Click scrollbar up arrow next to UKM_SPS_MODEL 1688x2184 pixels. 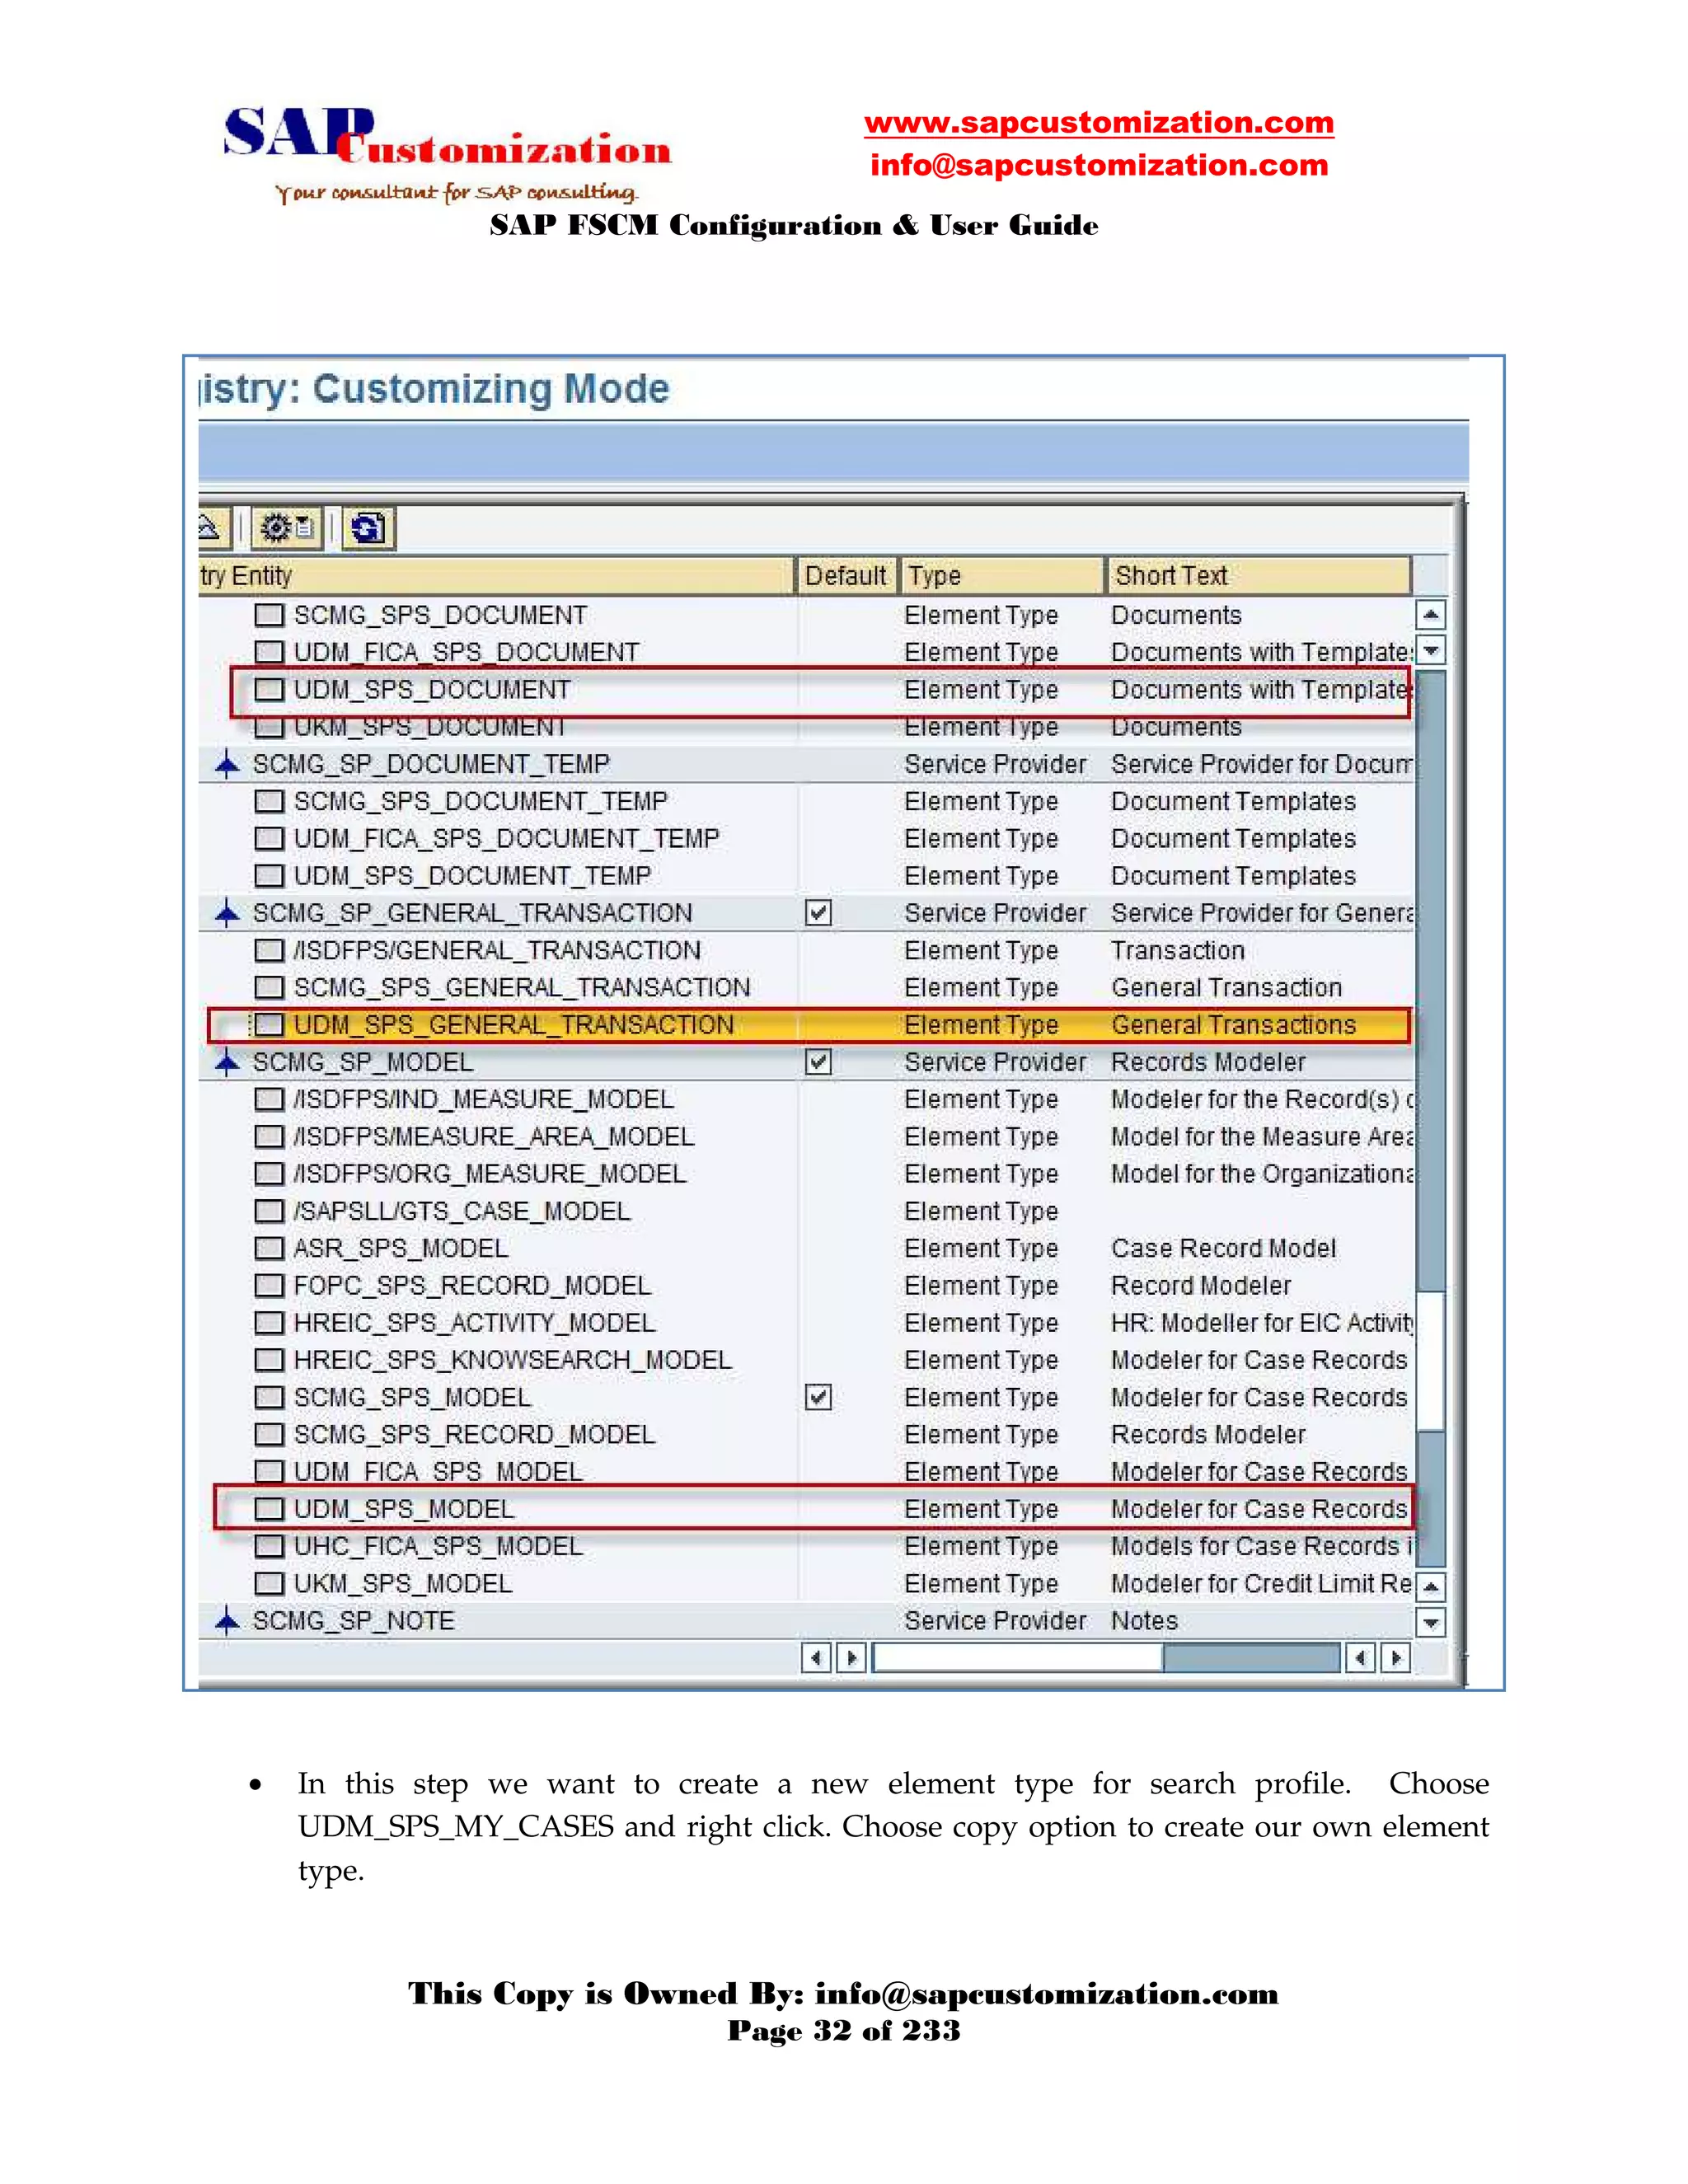coord(1432,1586)
